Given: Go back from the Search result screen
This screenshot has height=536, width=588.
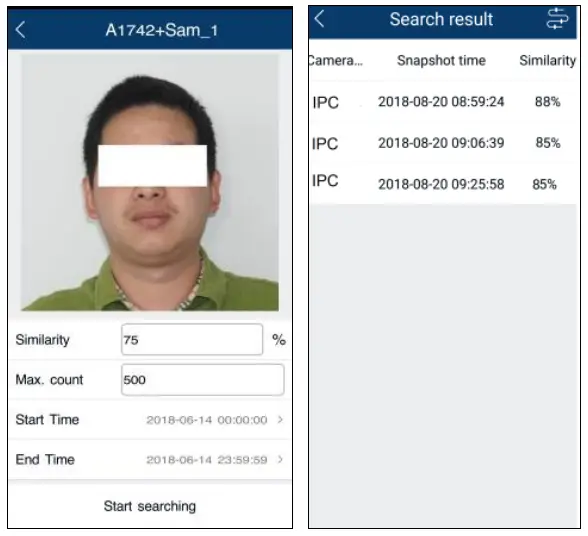Looking at the screenshot, I should (320, 18).
